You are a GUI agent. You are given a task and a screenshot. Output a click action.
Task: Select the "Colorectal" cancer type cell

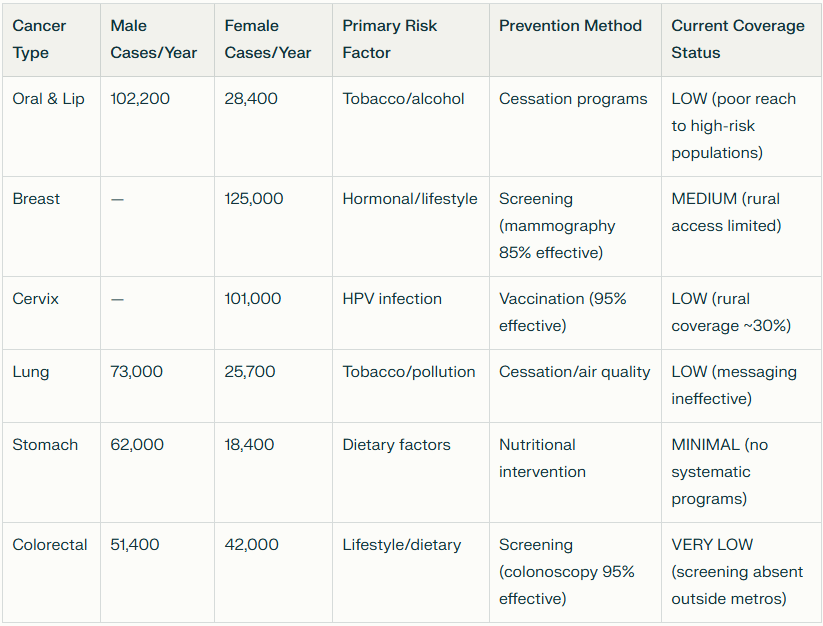coord(50,545)
